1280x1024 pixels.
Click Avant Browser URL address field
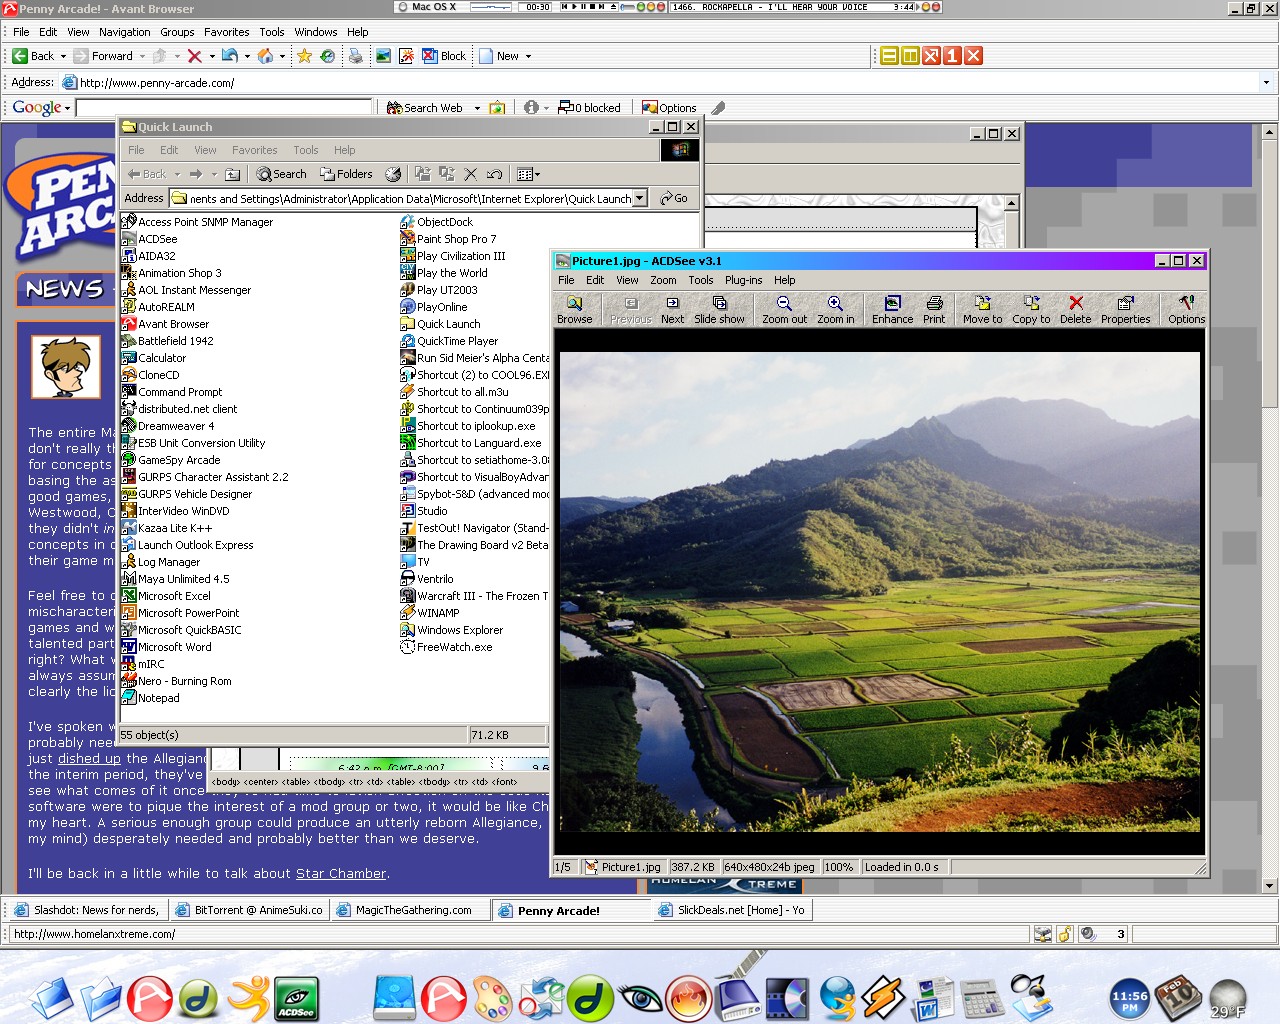[x=660, y=82]
